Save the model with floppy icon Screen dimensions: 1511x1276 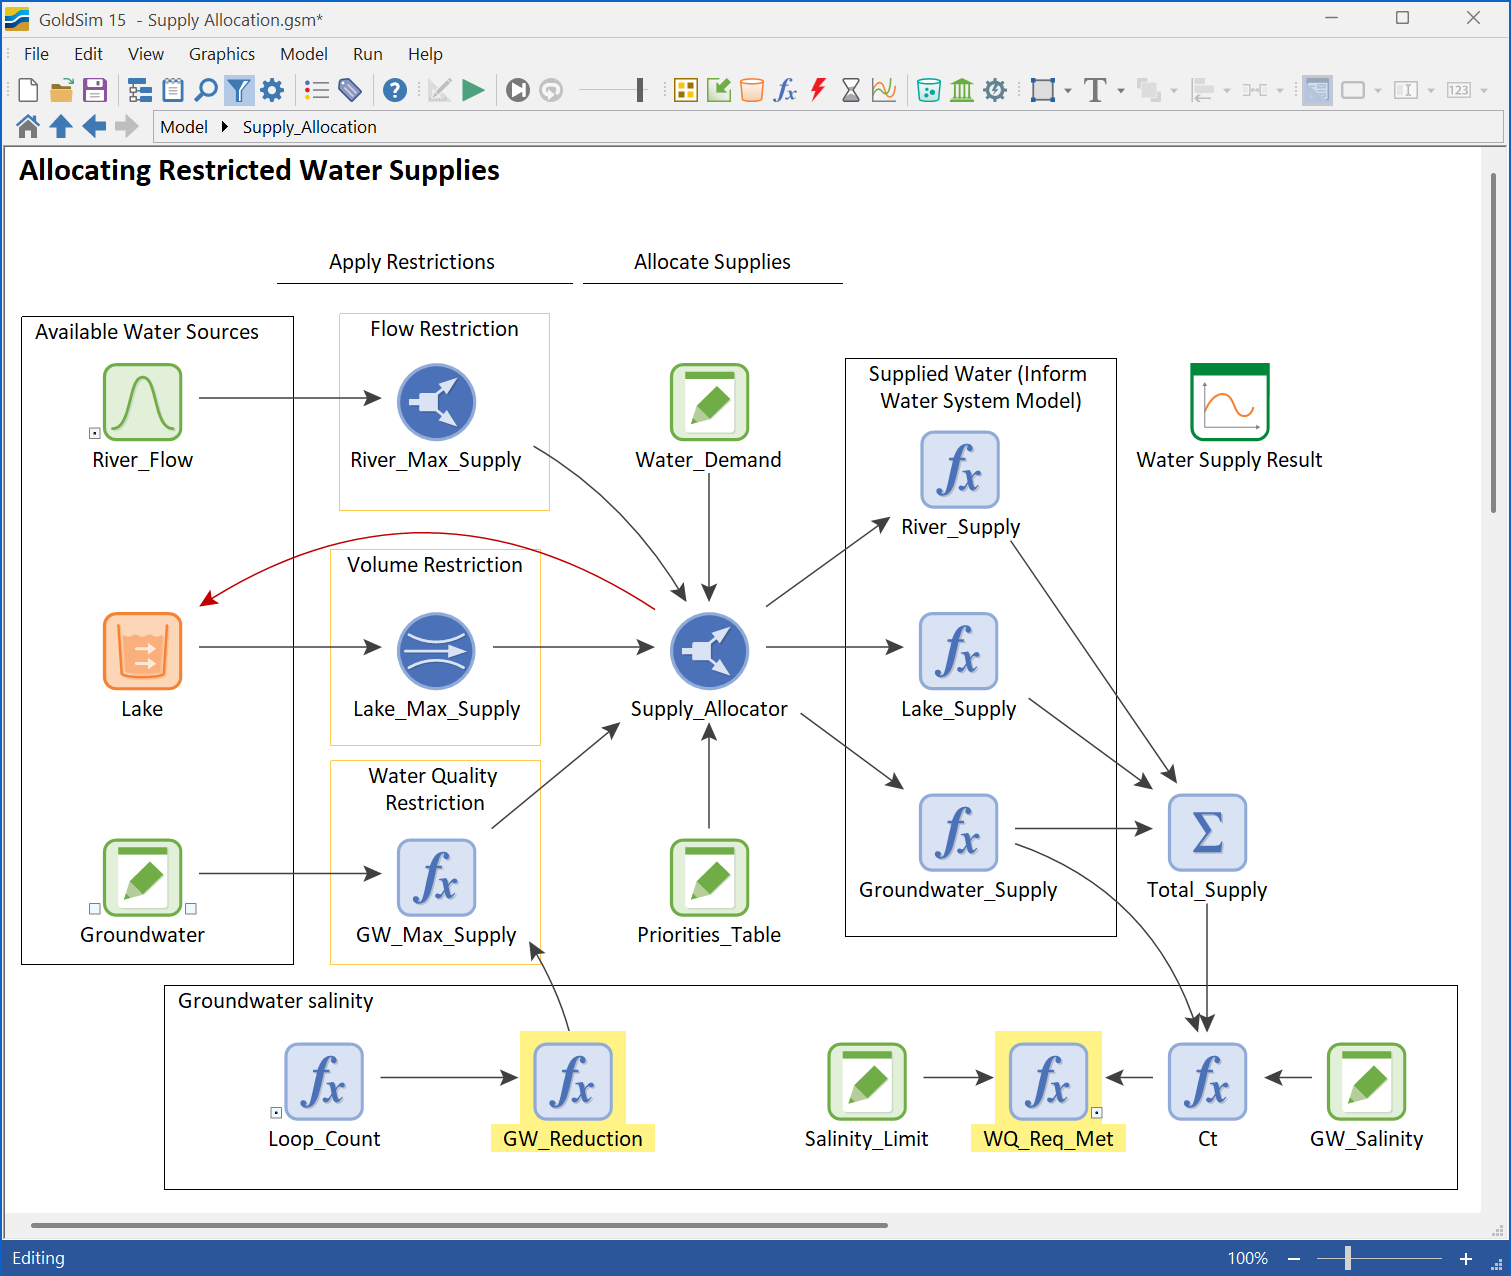[94, 90]
